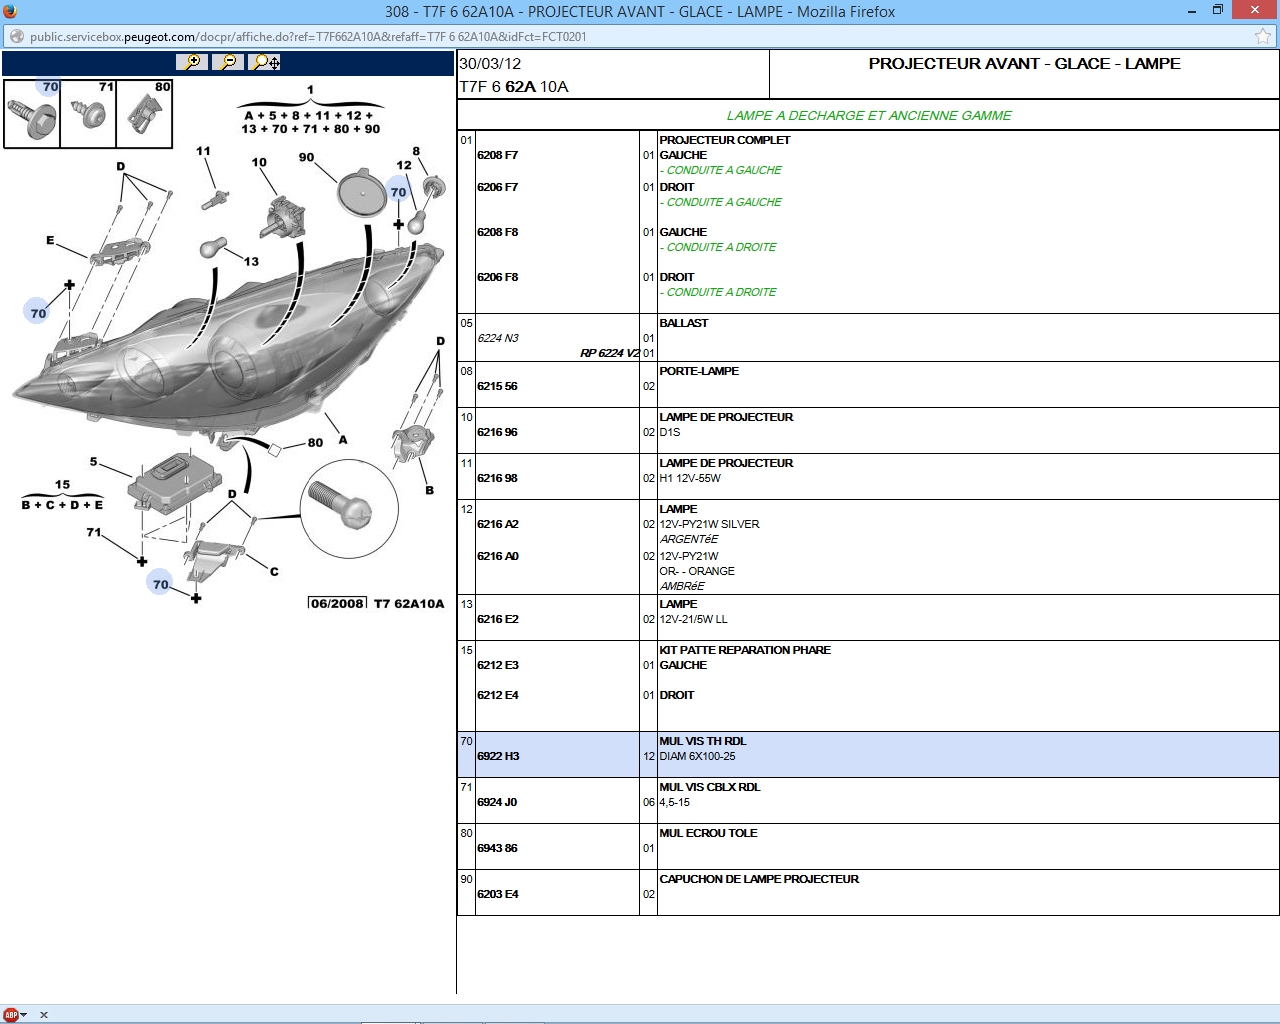Click the clip nut 80 thumbnail
This screenshot has width=1280, height=1024.
tap(145, 115)
